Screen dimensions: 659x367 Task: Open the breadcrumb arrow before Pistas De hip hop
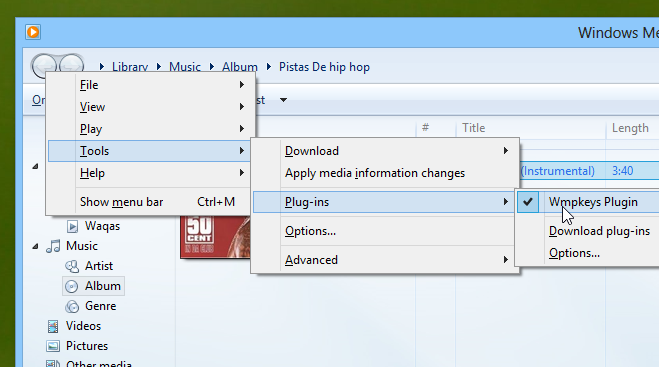pyautogui.click(x=269, y=66)
